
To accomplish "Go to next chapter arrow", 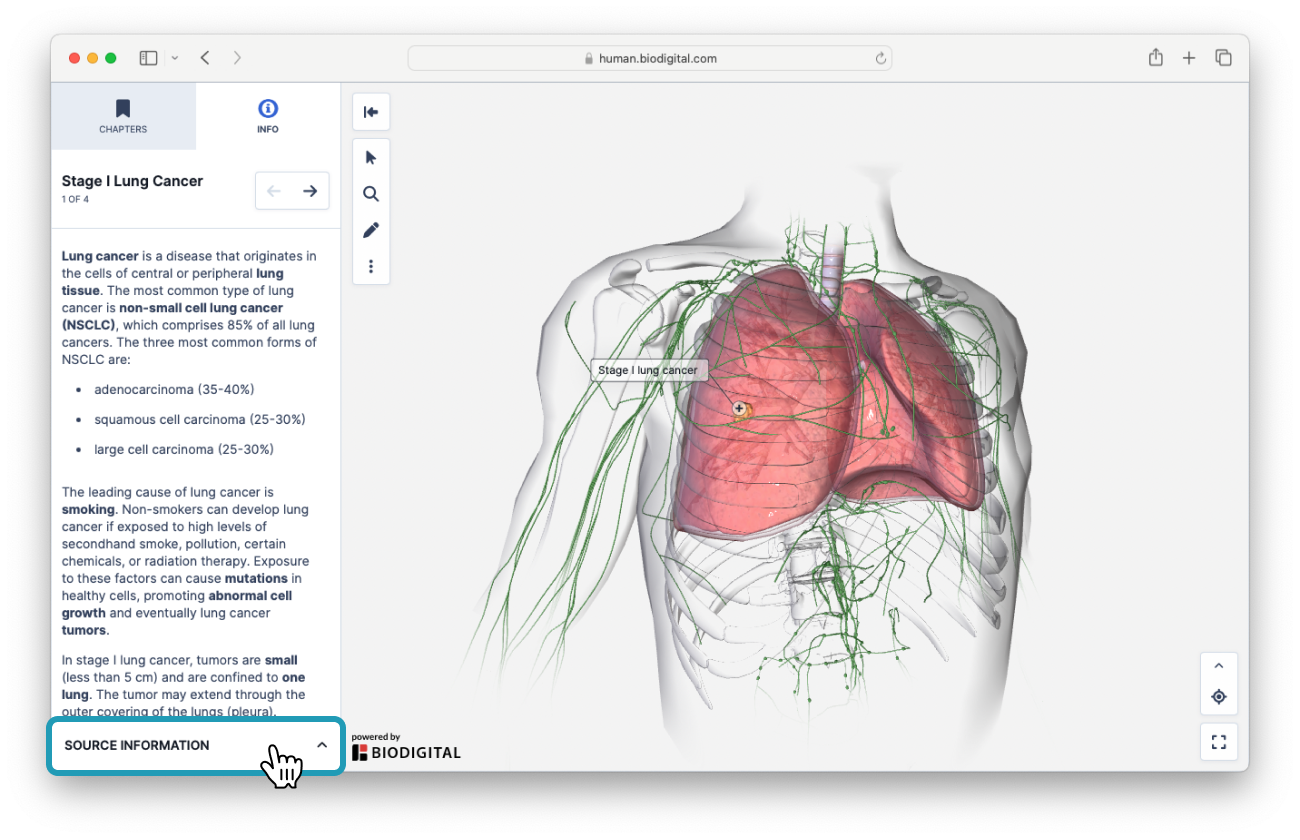I will tap(310, 191).
